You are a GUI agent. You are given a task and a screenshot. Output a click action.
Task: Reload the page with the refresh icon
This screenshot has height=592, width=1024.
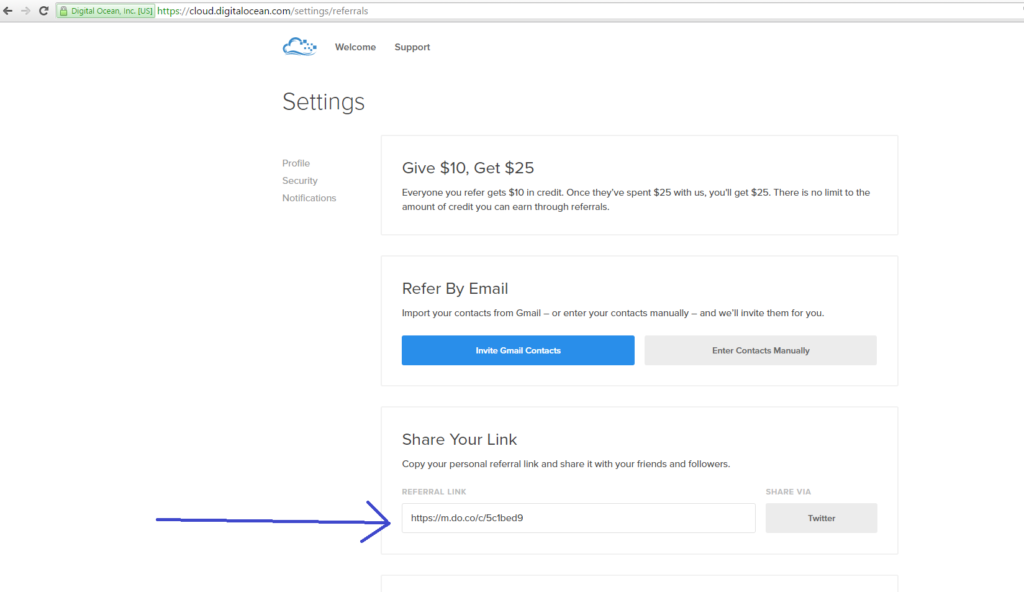click(44, 11)
